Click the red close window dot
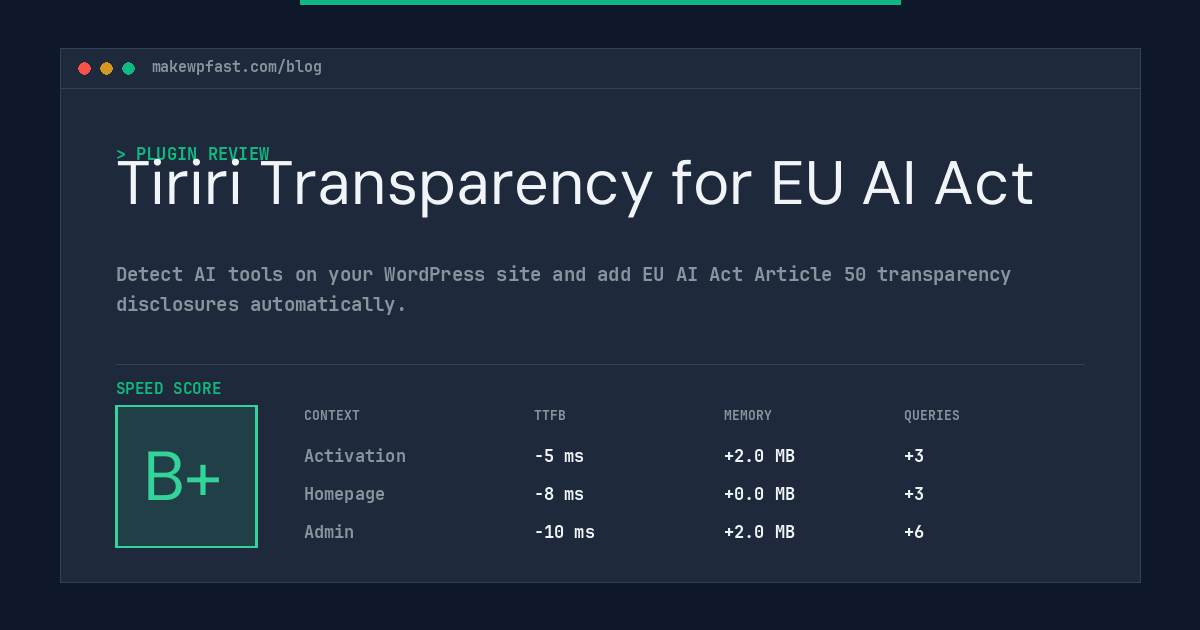The width and height of the screenshot is (1200, 630). click(x=84, y=68)
